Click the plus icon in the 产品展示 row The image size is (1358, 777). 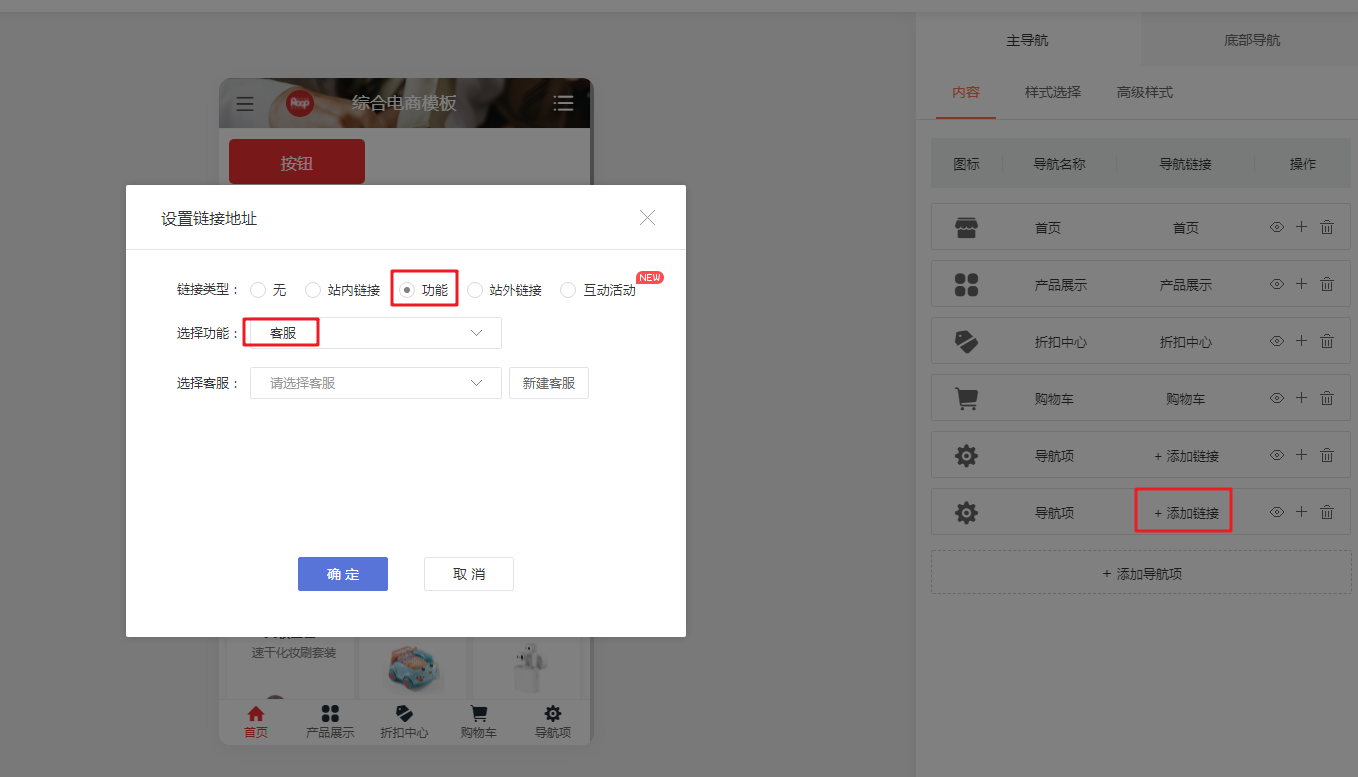pos(1301,284)
